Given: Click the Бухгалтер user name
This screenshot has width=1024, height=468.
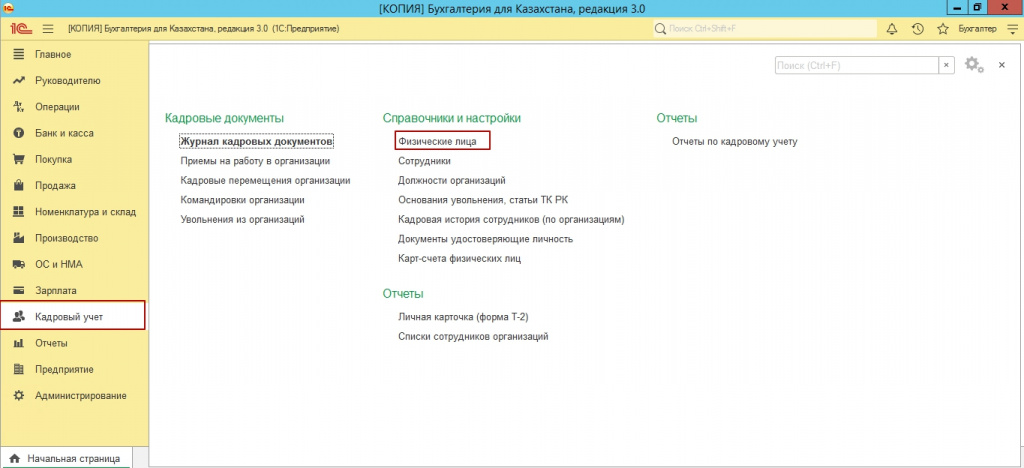Looking at the screenshot, I should (x=977, y=29).
